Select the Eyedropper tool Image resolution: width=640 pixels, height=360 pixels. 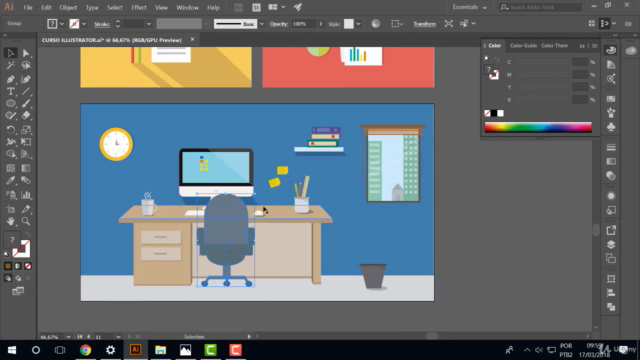pos(11,180)
